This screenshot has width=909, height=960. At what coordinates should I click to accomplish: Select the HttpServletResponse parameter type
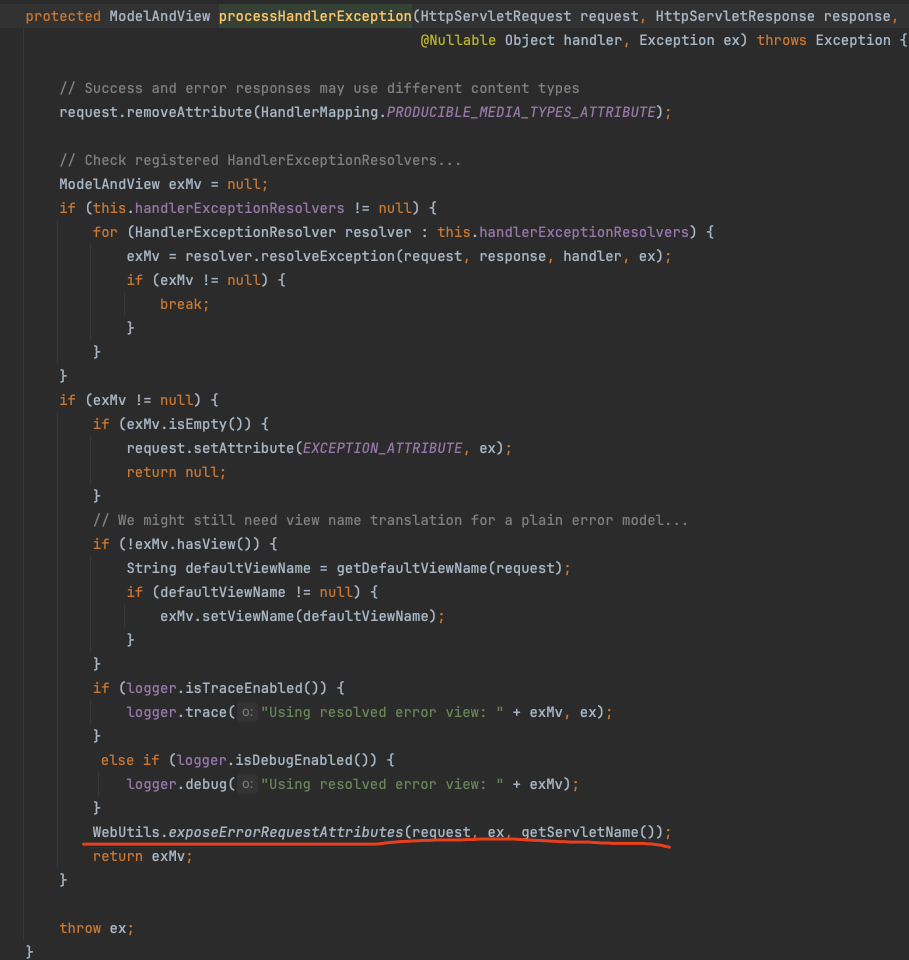(x=735, y=16)
